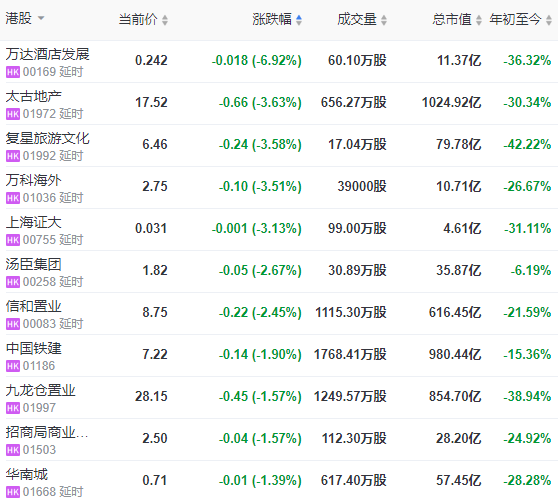Click current price 17.52
Viewport: 558px width, 502px height.
(x=151, y=102)
